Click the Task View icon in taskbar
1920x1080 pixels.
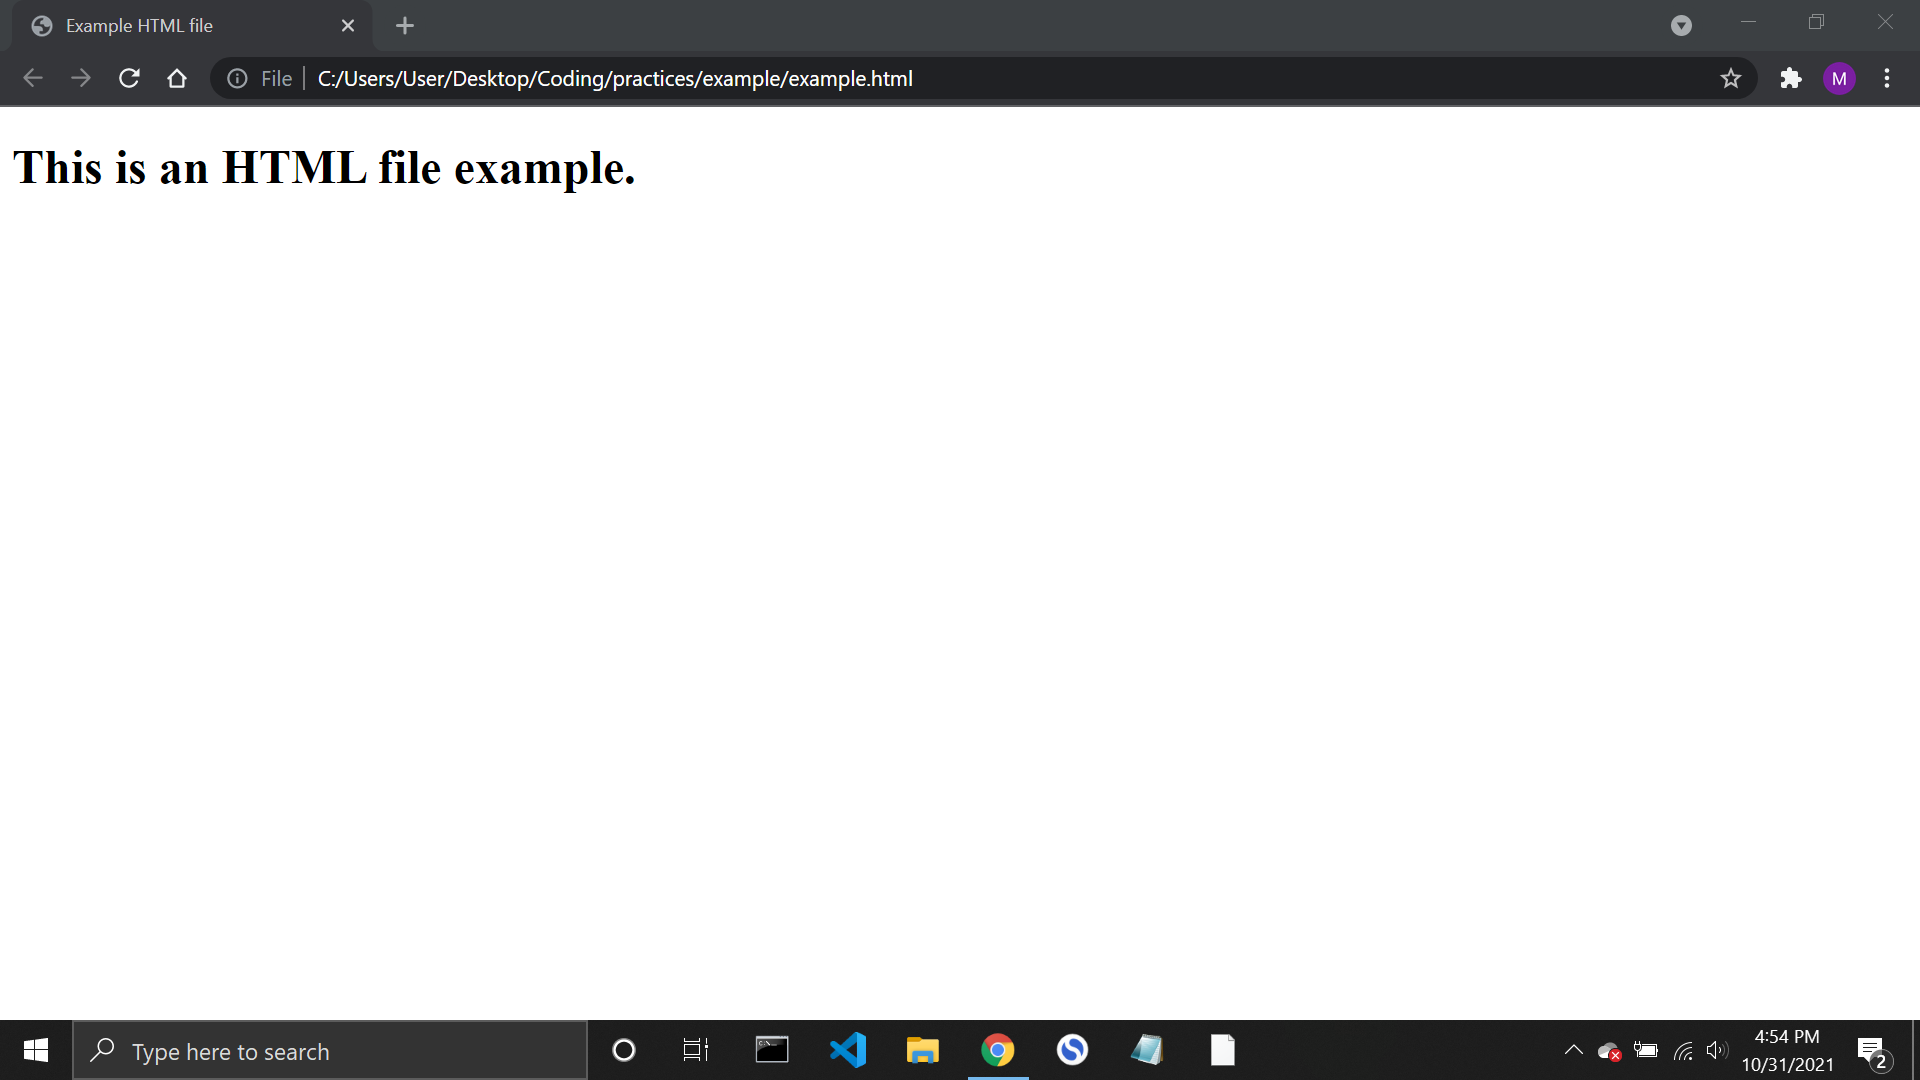click(695, 1050)
